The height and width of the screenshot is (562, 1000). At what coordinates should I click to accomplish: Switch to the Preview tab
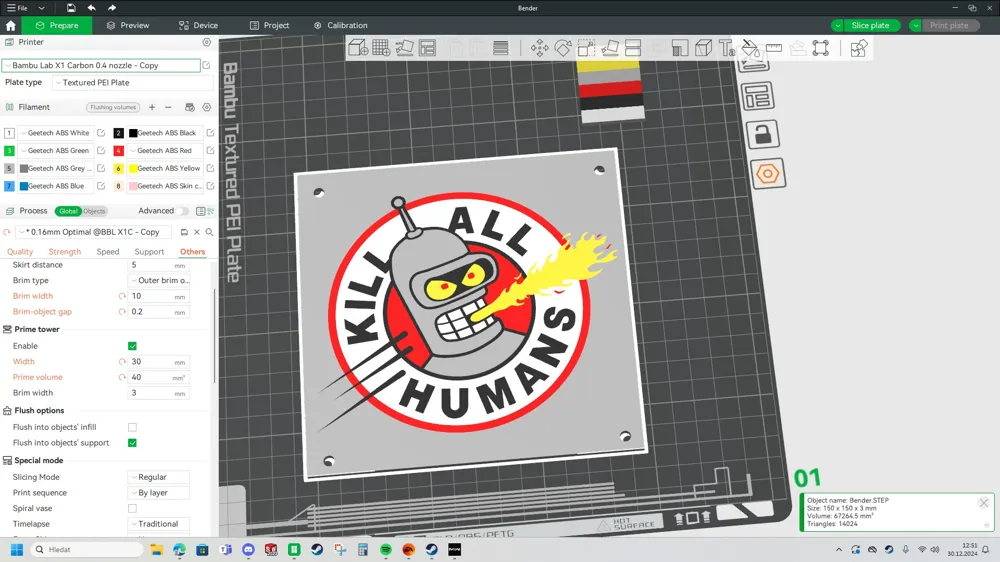pyautogui.click(x=128, y=26)
